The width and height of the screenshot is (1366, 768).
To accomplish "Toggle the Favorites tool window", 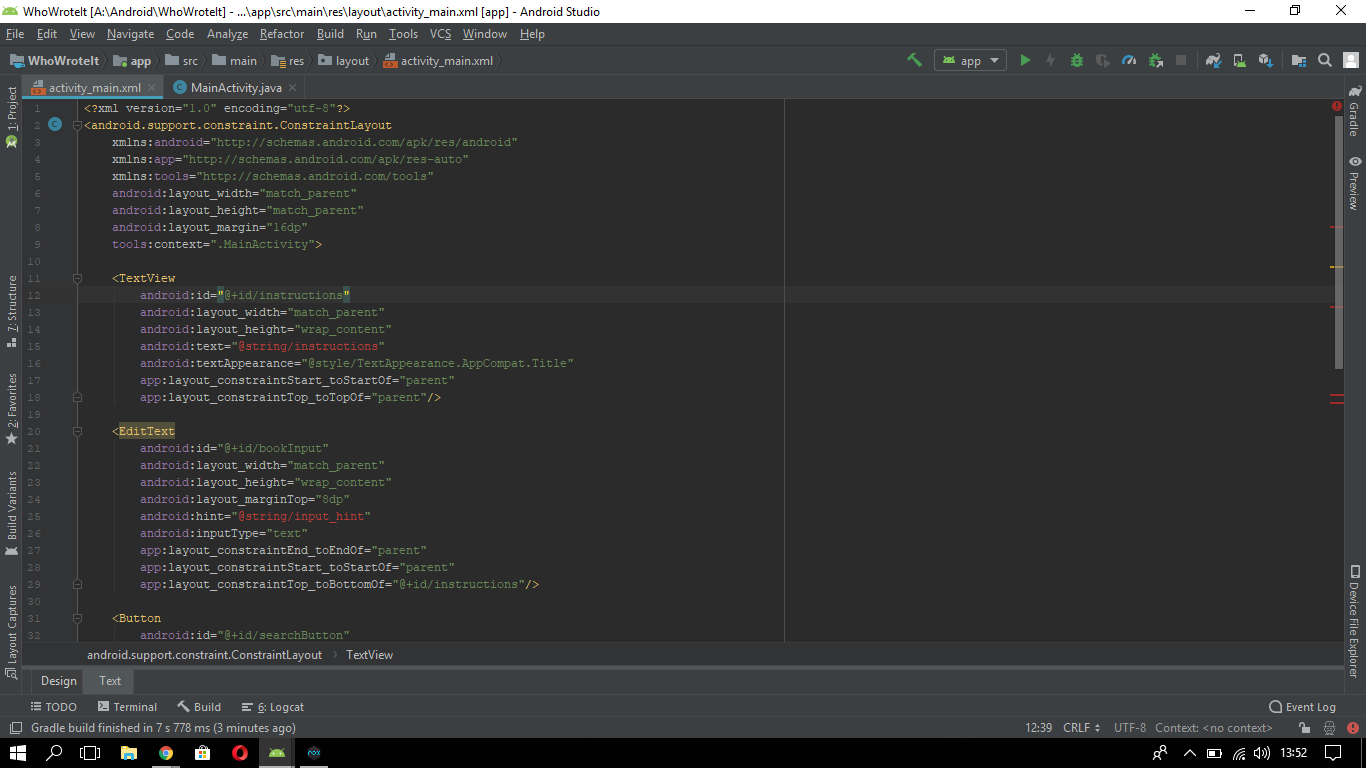I will point(12,408).
